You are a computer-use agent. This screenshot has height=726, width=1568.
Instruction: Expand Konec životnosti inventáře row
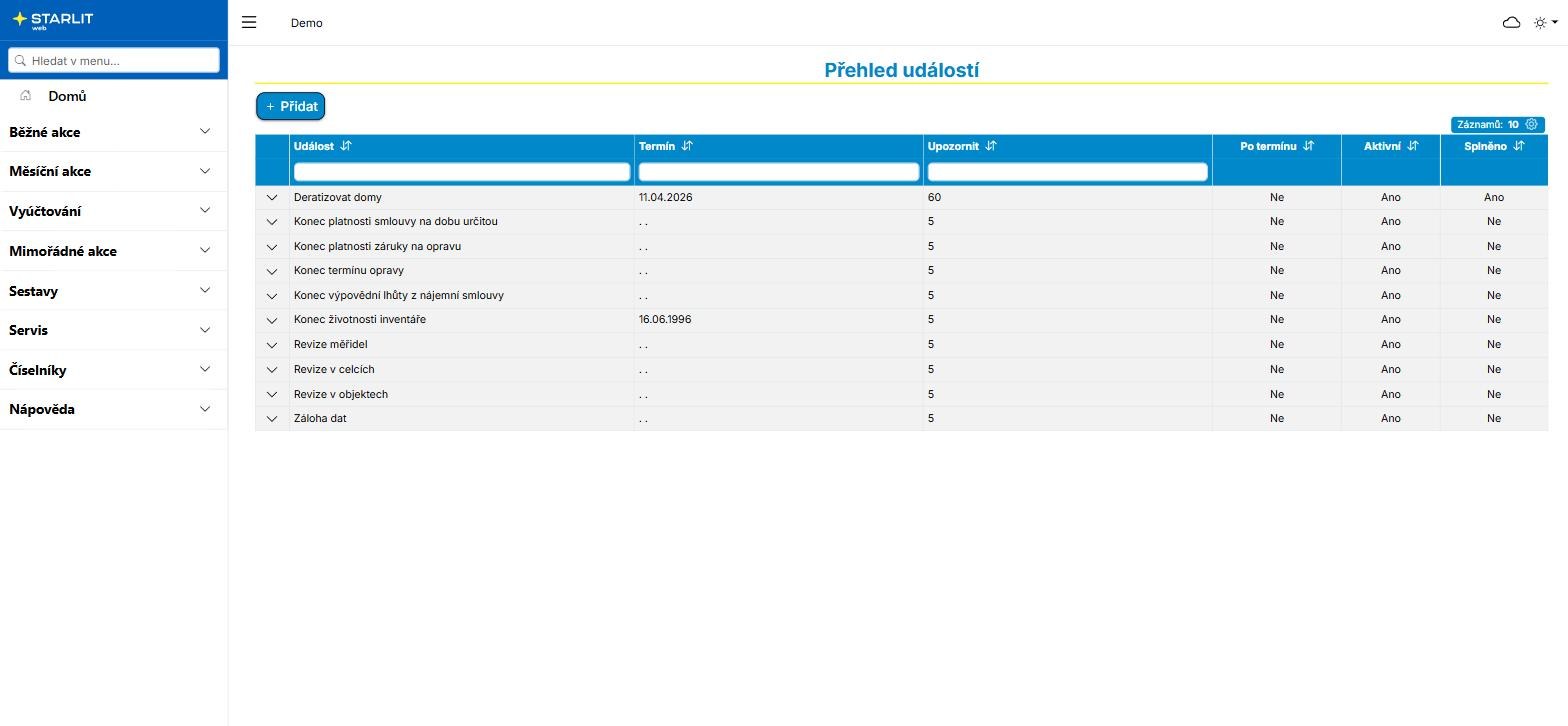272,320
